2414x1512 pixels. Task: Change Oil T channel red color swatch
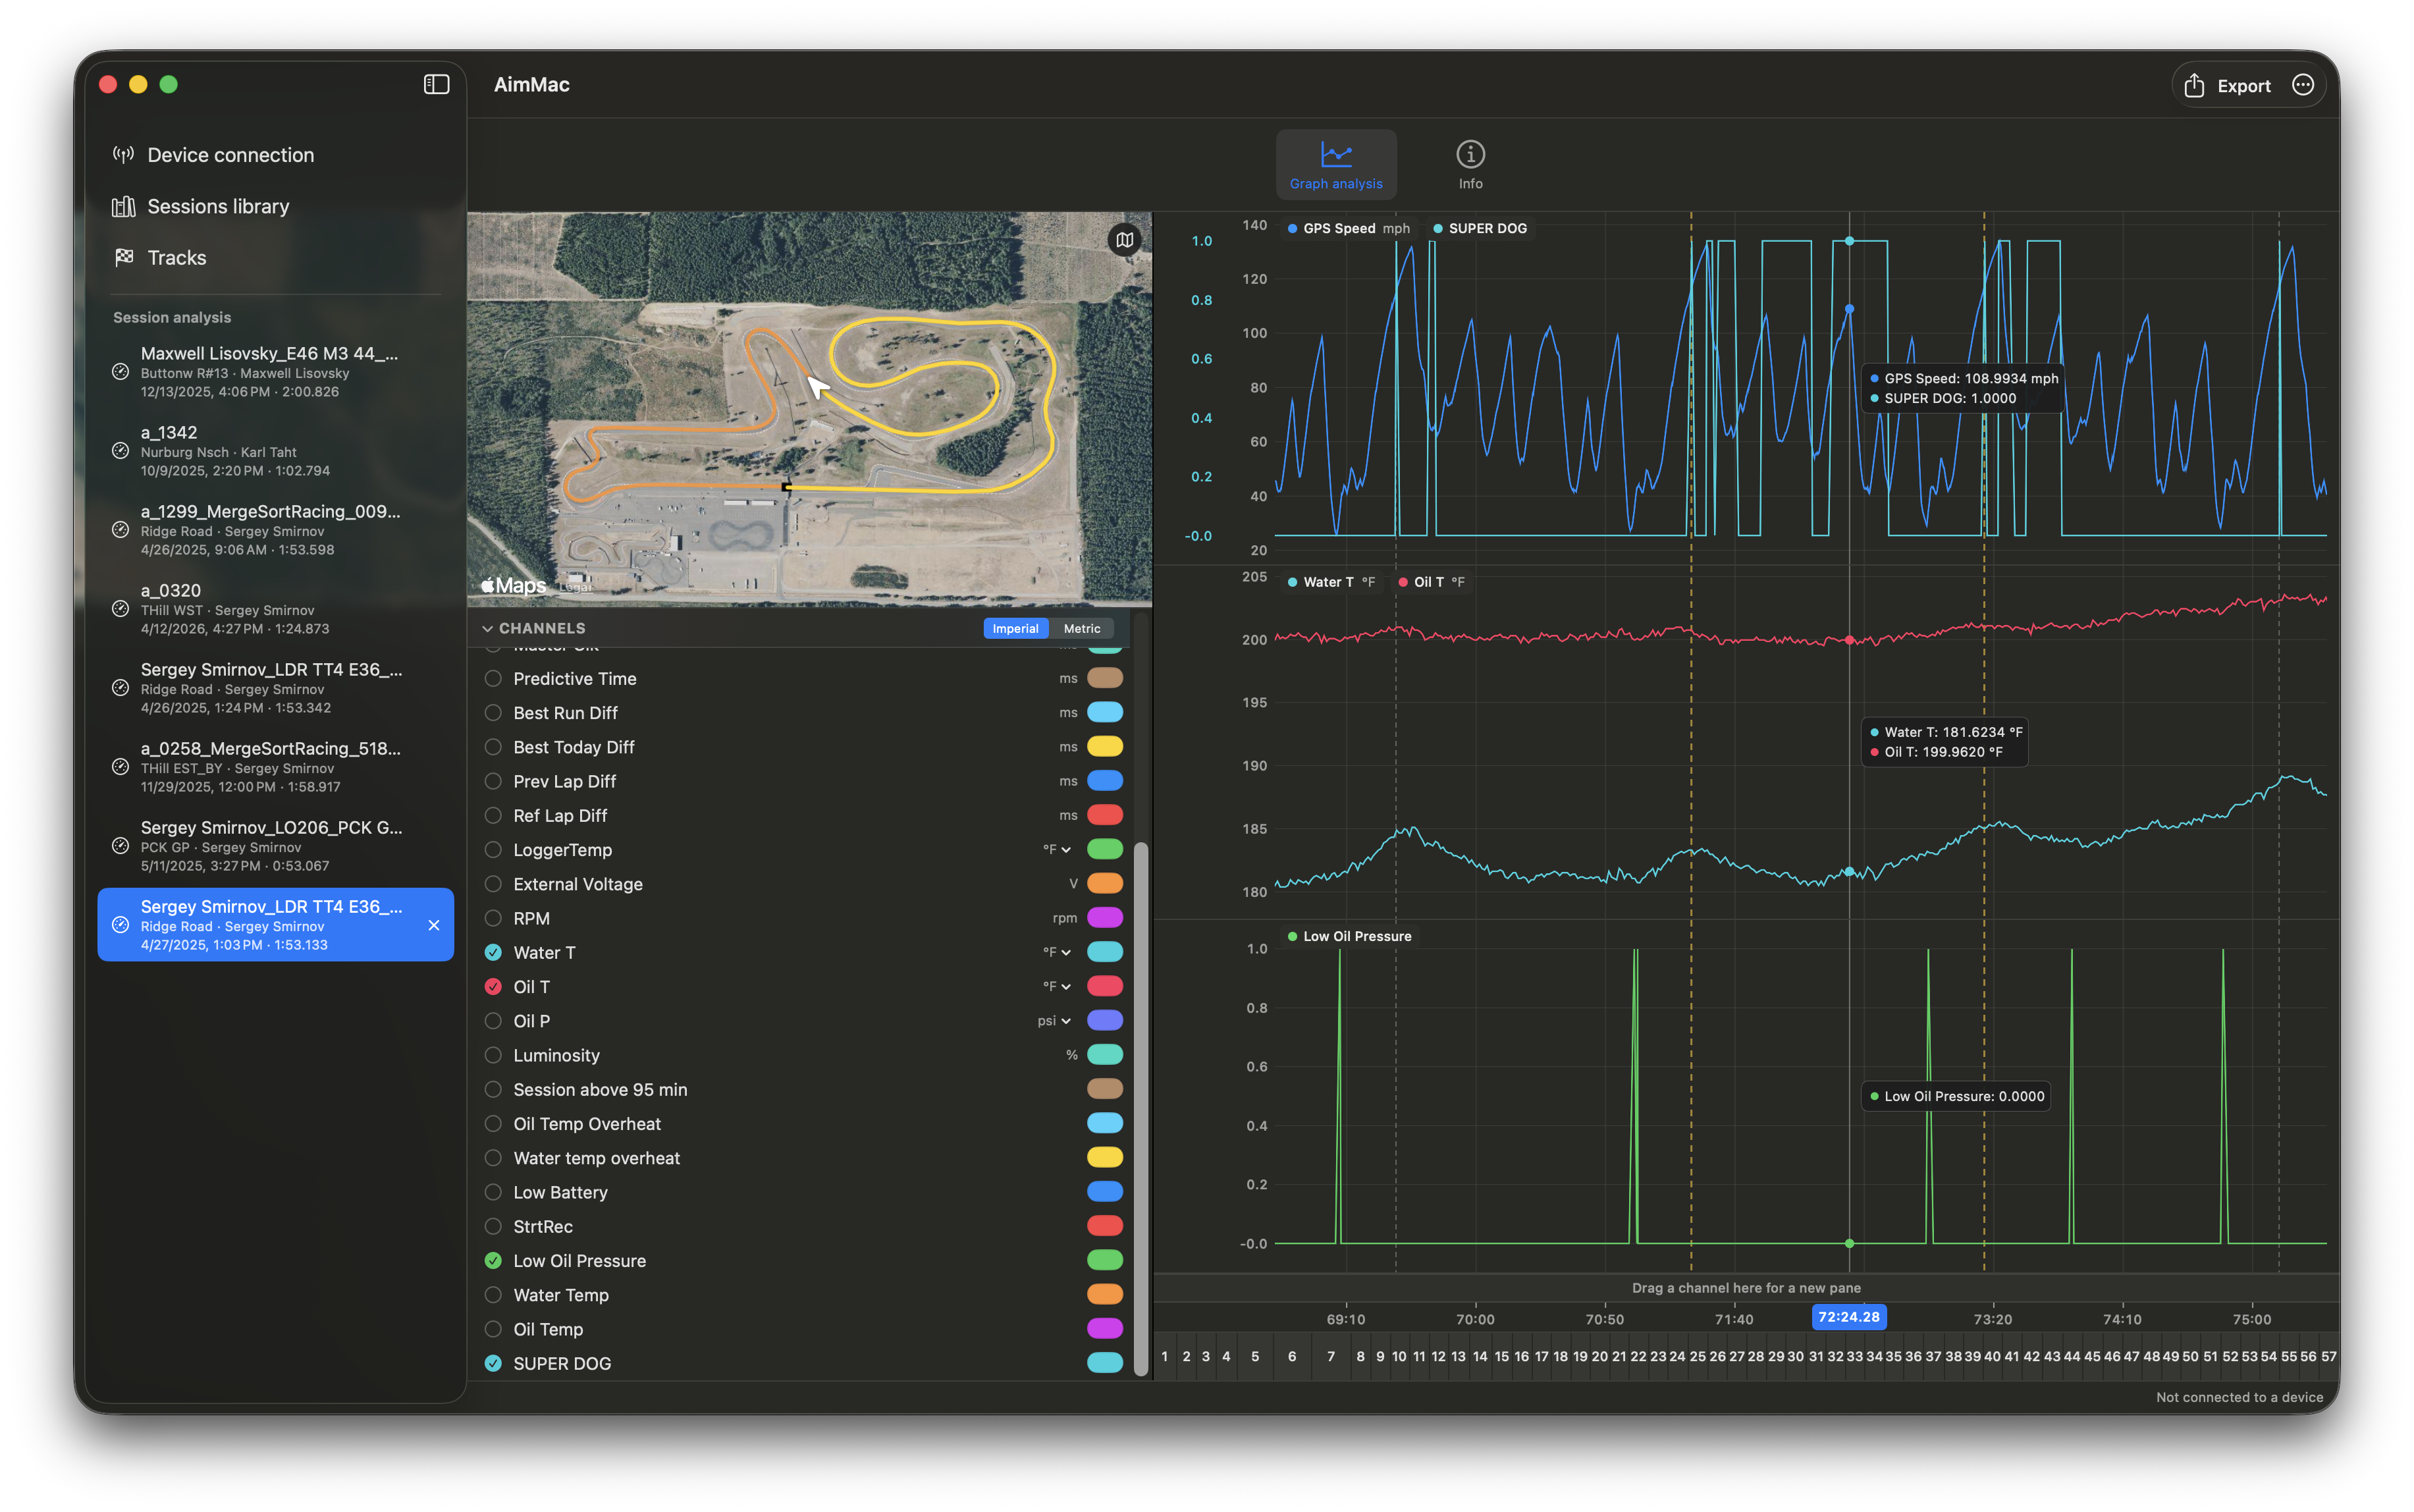[1105, 986]
